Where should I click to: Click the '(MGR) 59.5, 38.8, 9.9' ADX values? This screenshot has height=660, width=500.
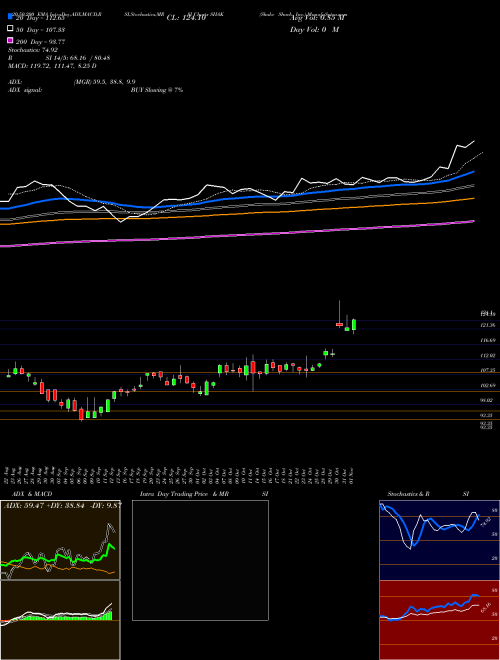point(104,82)
